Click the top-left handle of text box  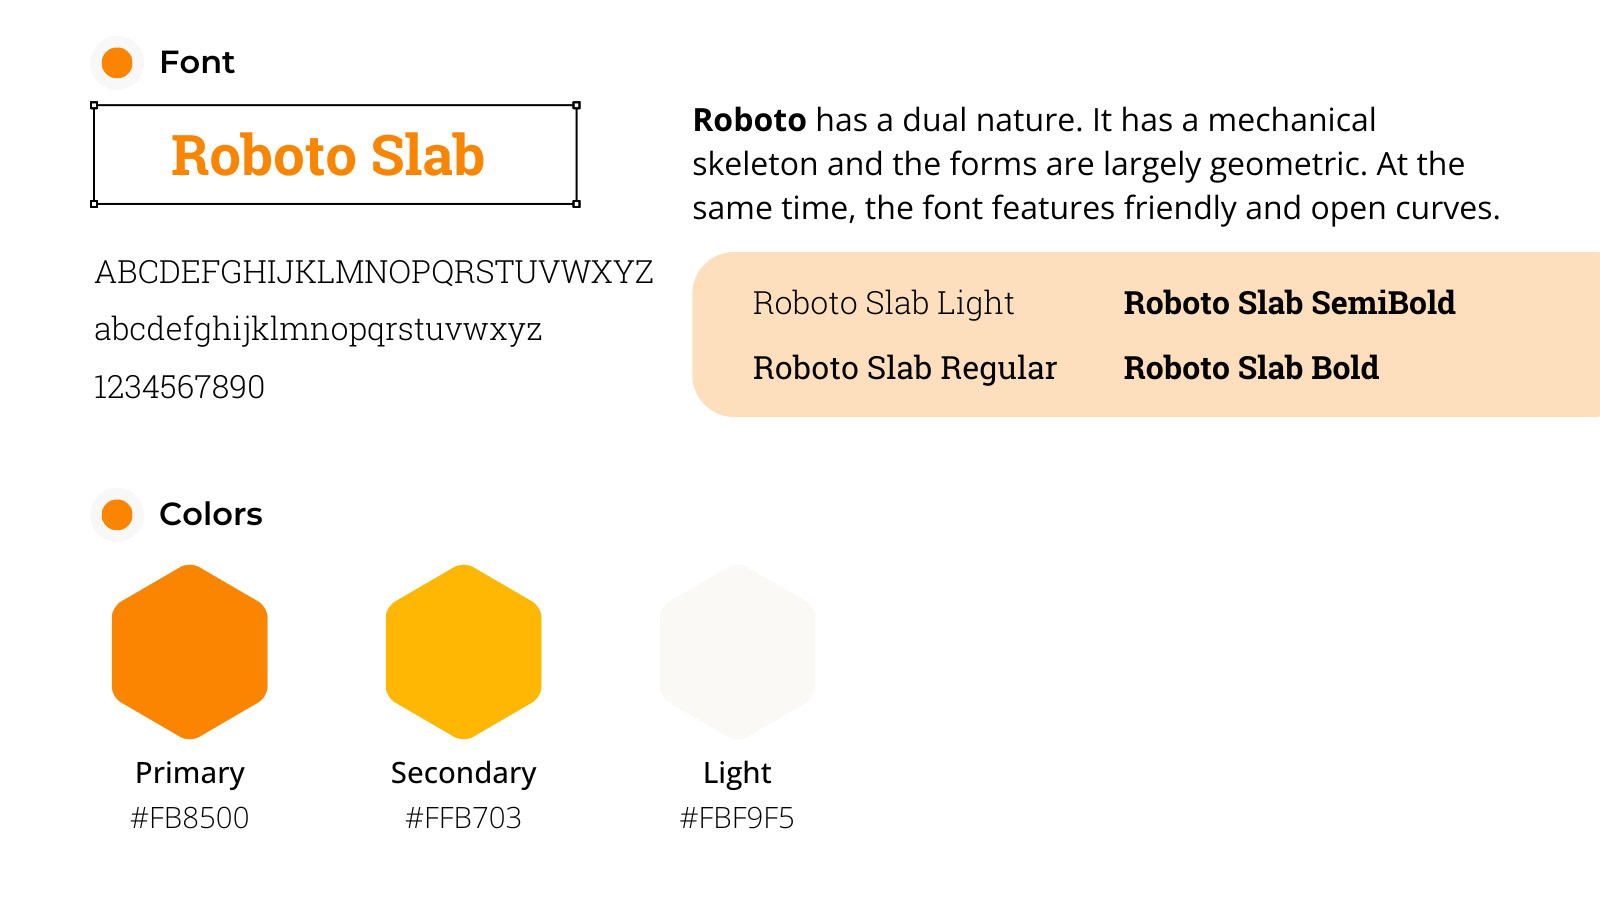(94, 105)
